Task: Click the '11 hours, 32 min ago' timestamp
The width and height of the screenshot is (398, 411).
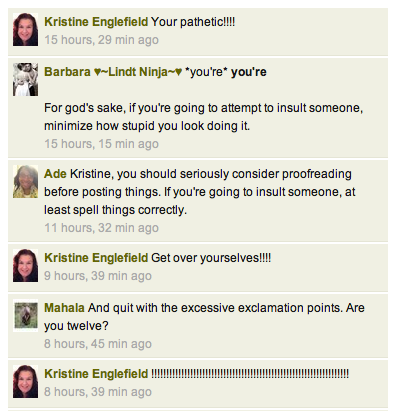Action: (101, 228)
